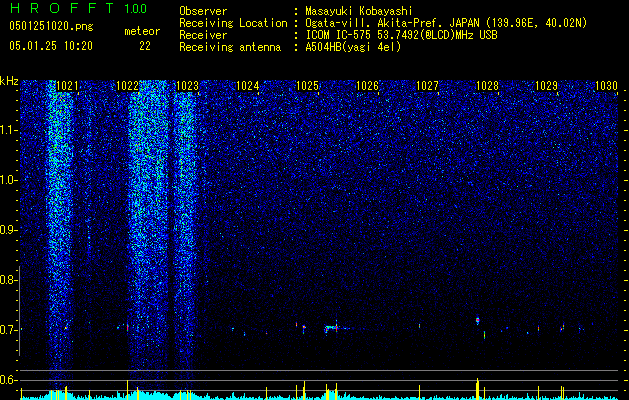Click the bright meteor echo just before 1028
The image size is (629, 400).
point(477,320)
